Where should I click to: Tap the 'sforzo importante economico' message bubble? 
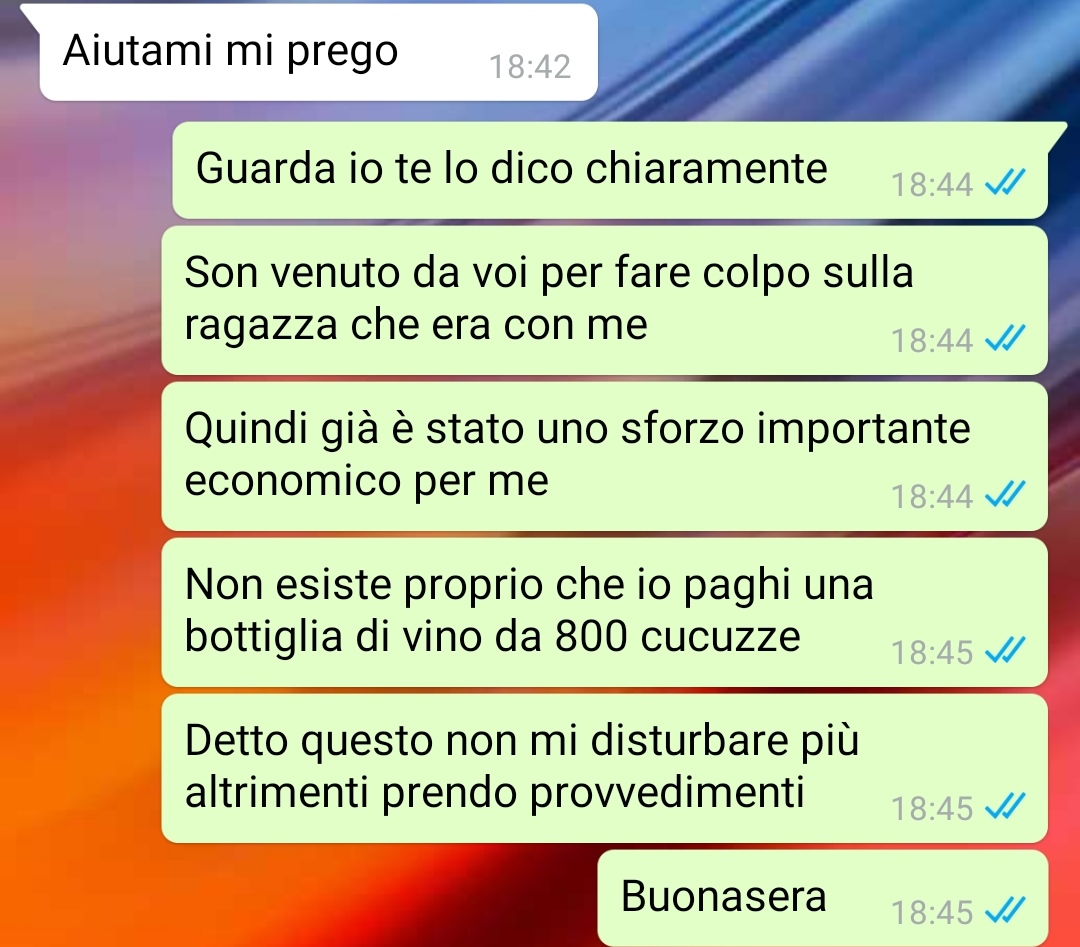click(x=604, y=456)
